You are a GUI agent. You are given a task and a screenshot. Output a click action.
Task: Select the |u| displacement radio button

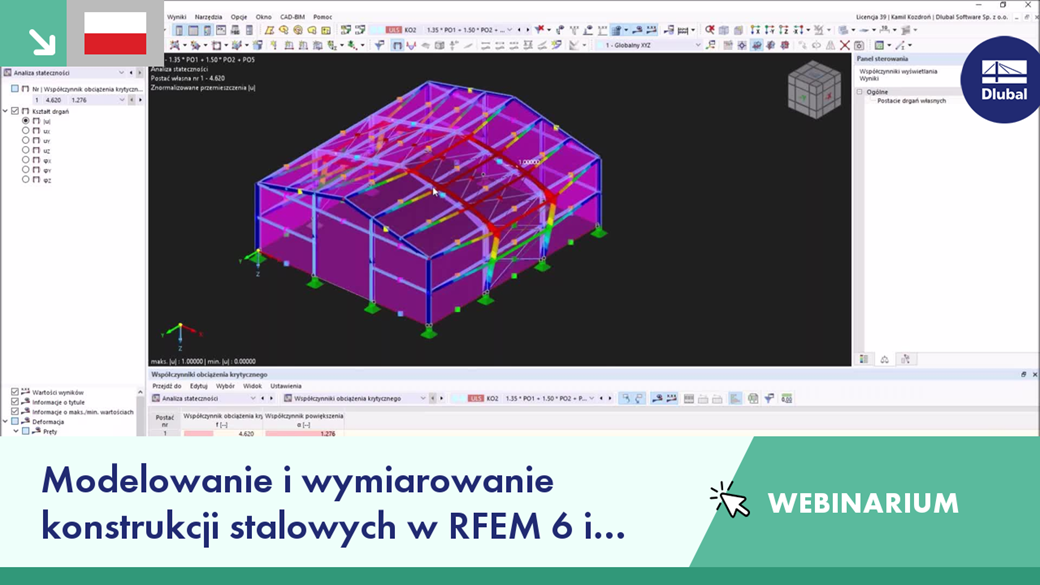click(x=26, y=121)
